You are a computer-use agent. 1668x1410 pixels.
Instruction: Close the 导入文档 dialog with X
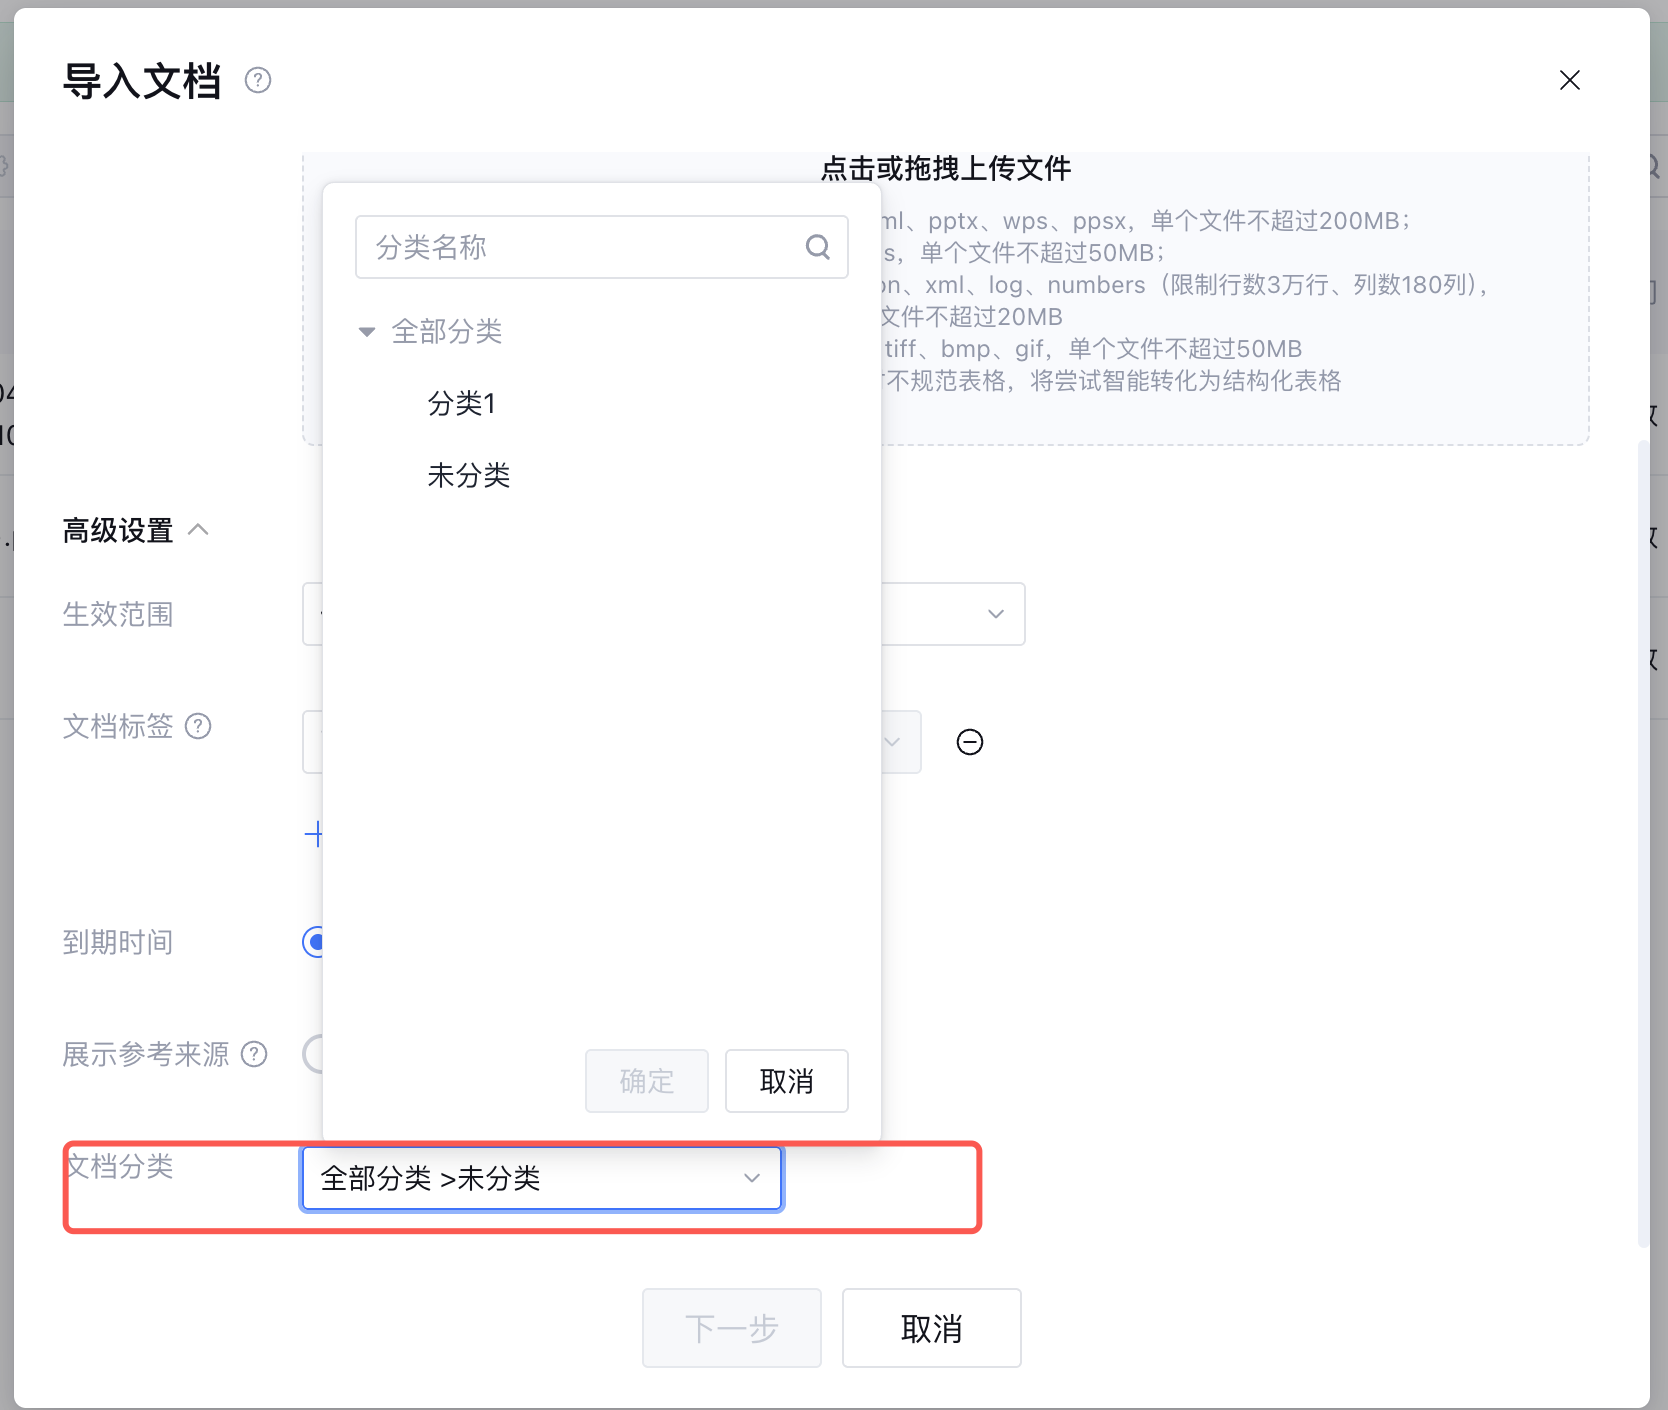point(1569,80)
